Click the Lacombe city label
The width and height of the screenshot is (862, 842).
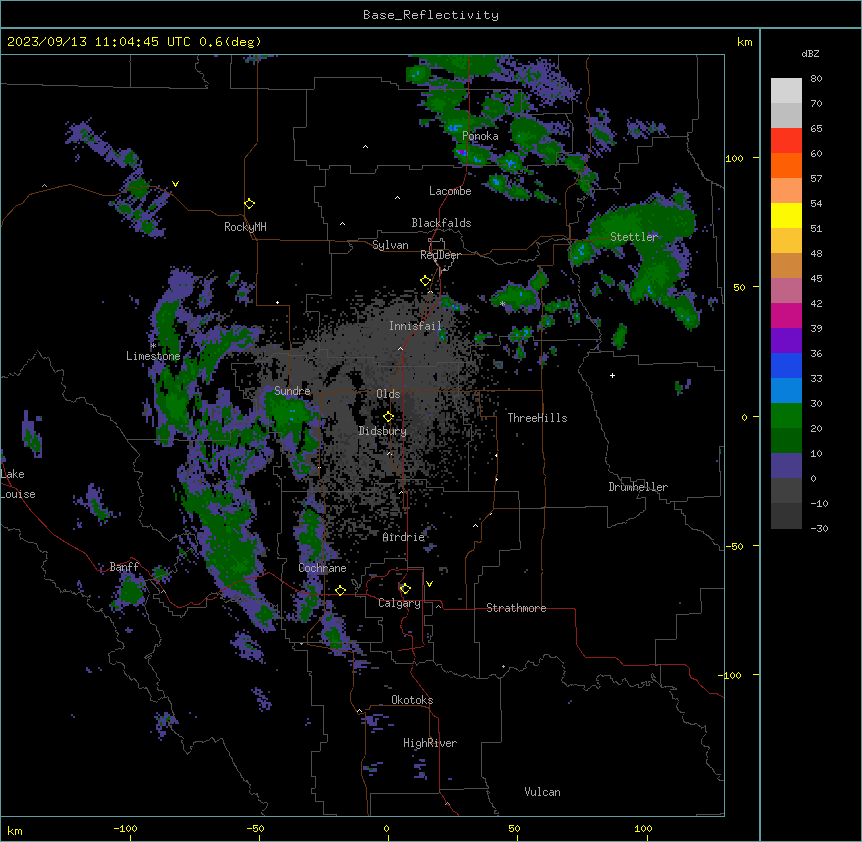pyautogui.click(x=450, y=191)
